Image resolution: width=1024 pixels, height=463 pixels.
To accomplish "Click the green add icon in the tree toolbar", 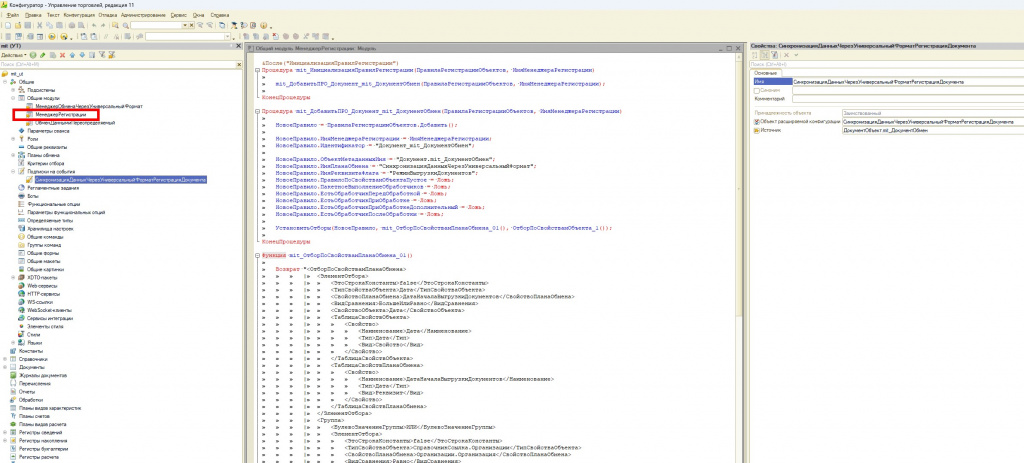I will pyautogui.click(x=32, y=54).
